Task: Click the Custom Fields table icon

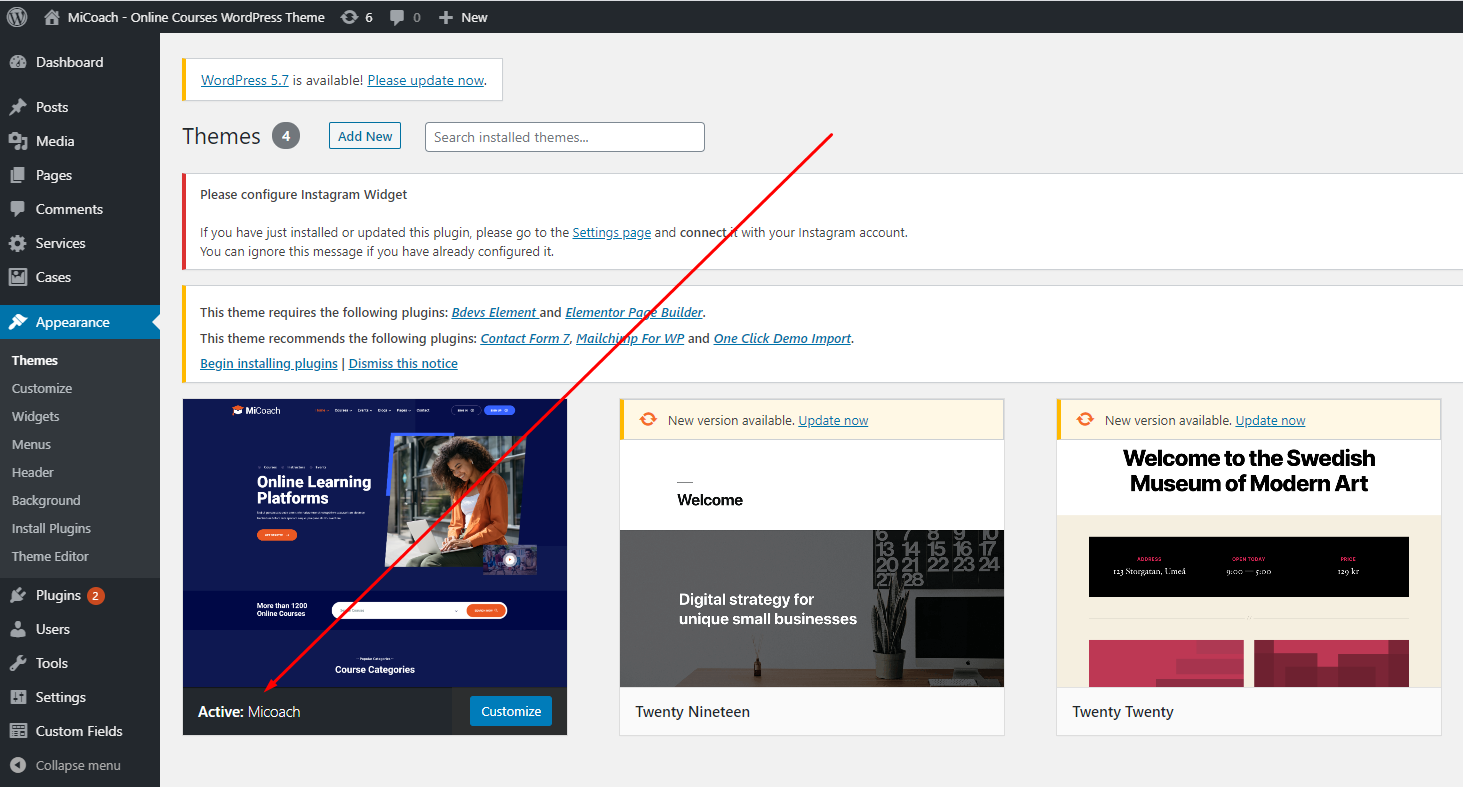Action: click(x=18, y=731)
